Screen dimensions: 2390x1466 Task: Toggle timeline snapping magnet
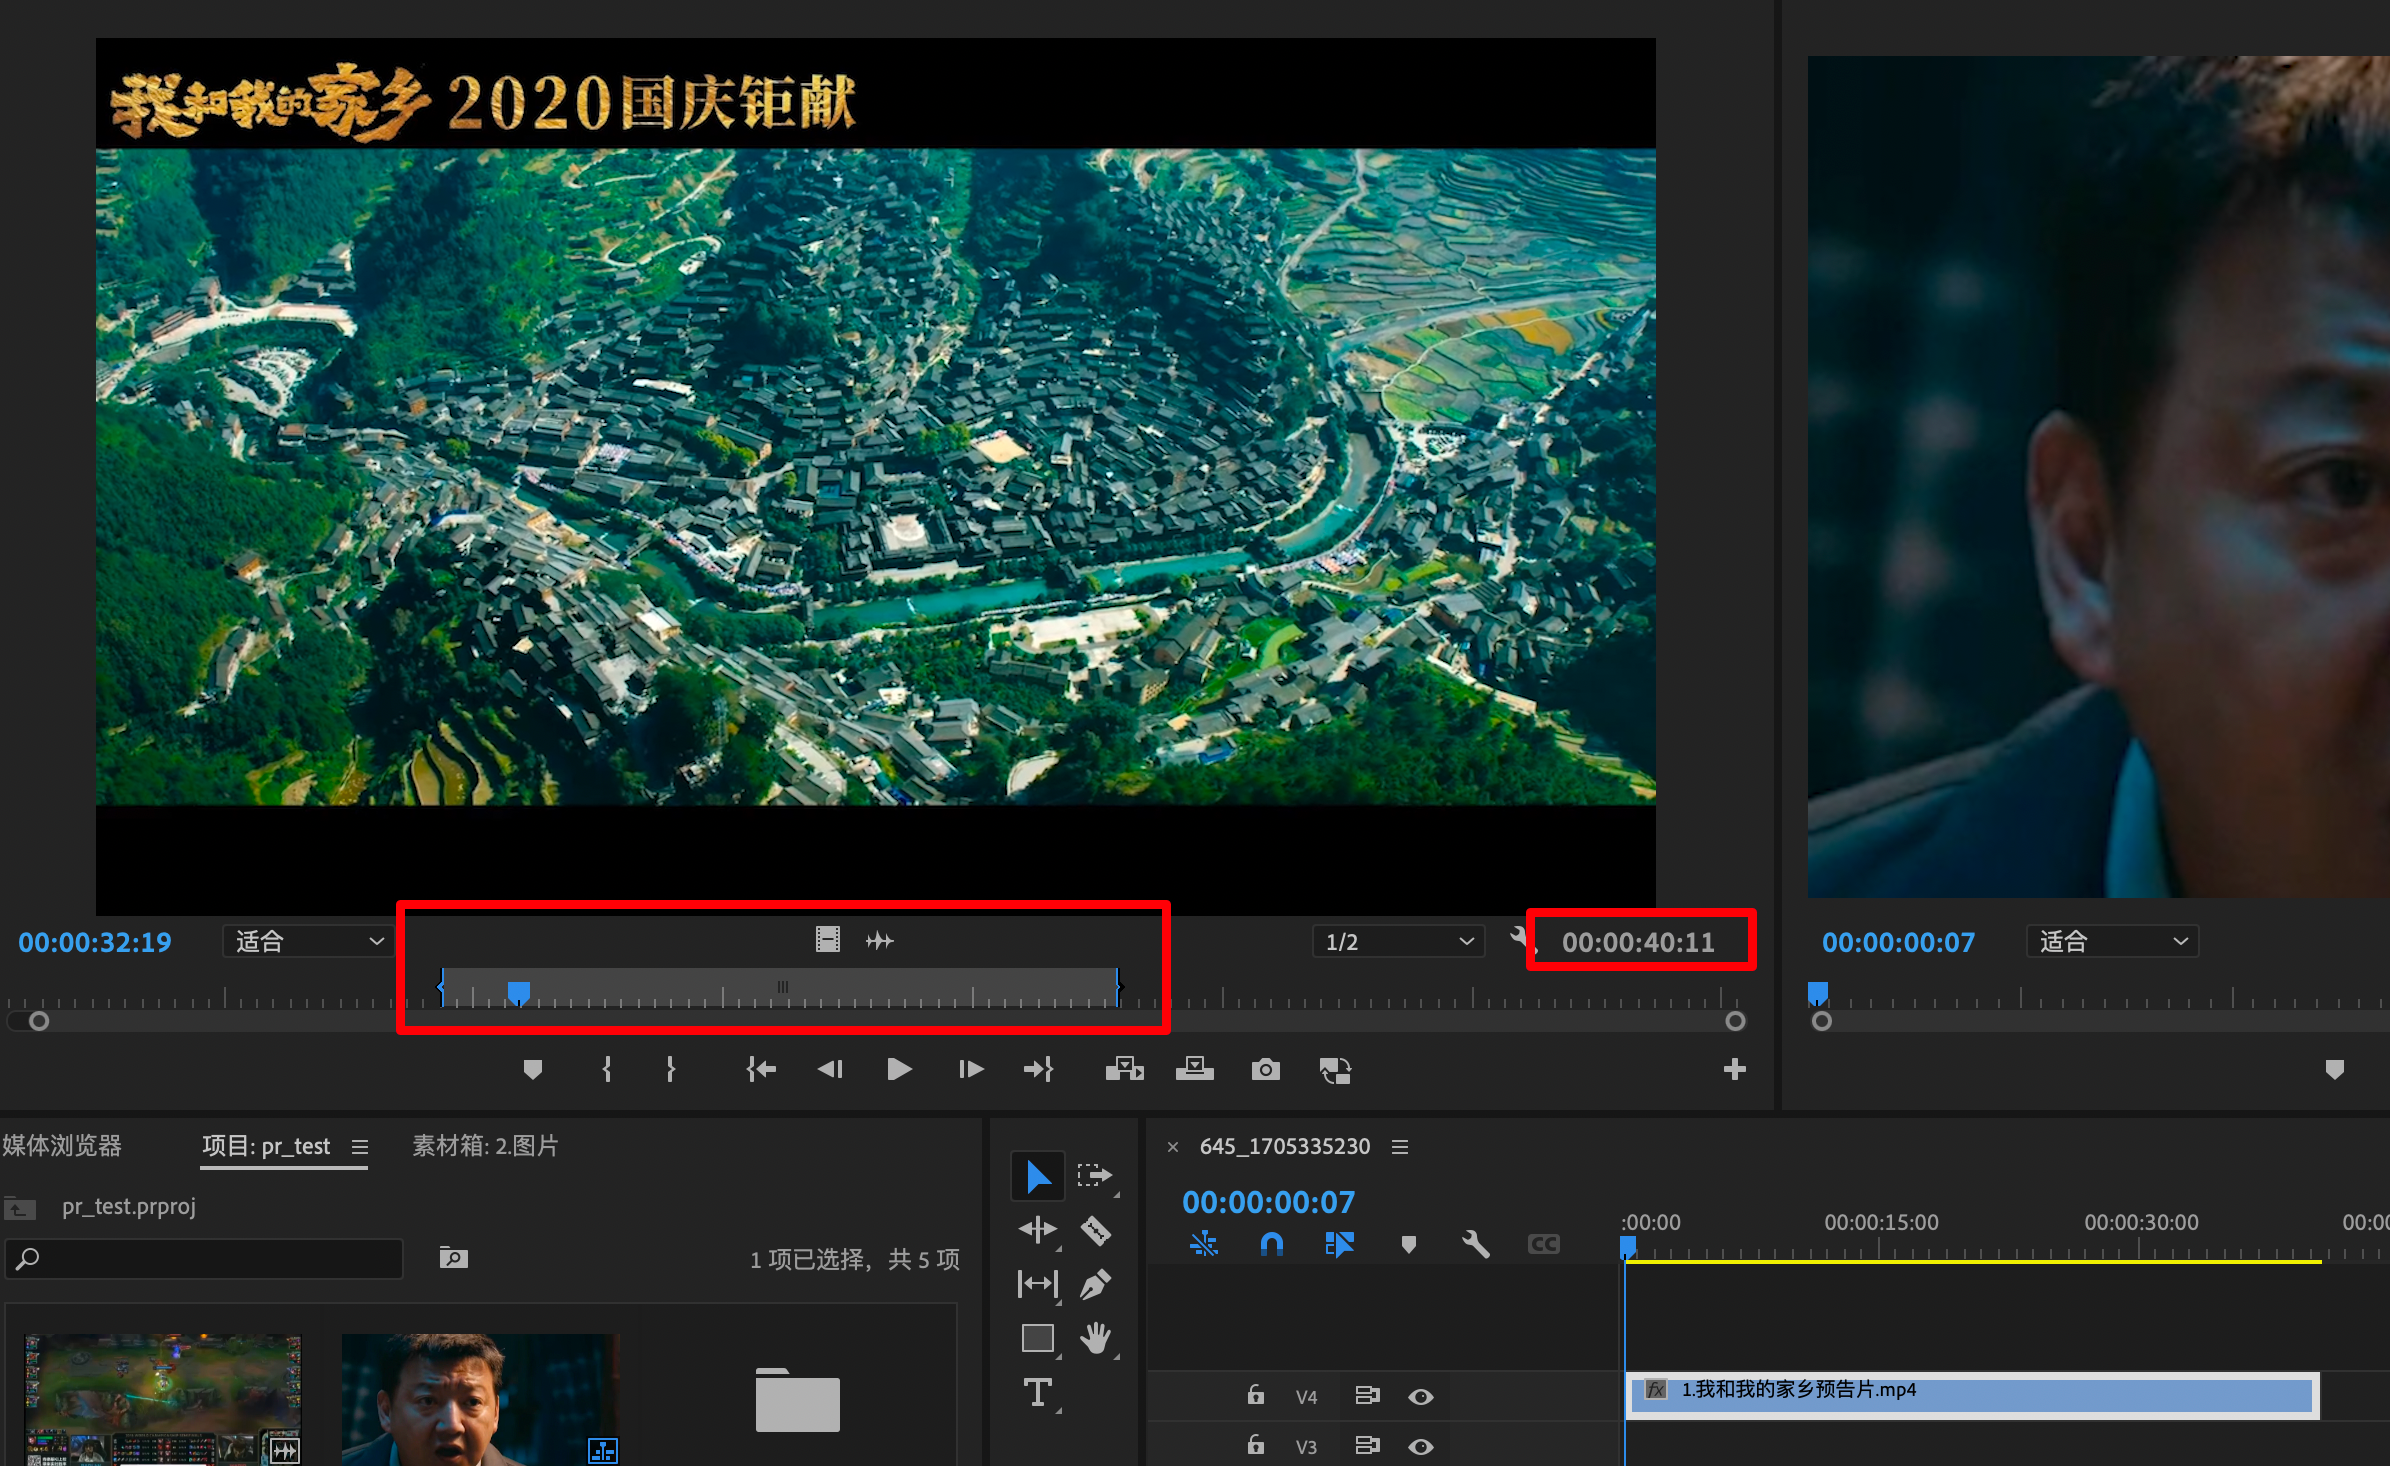pyautogui.click(x=1272, y=1244)
